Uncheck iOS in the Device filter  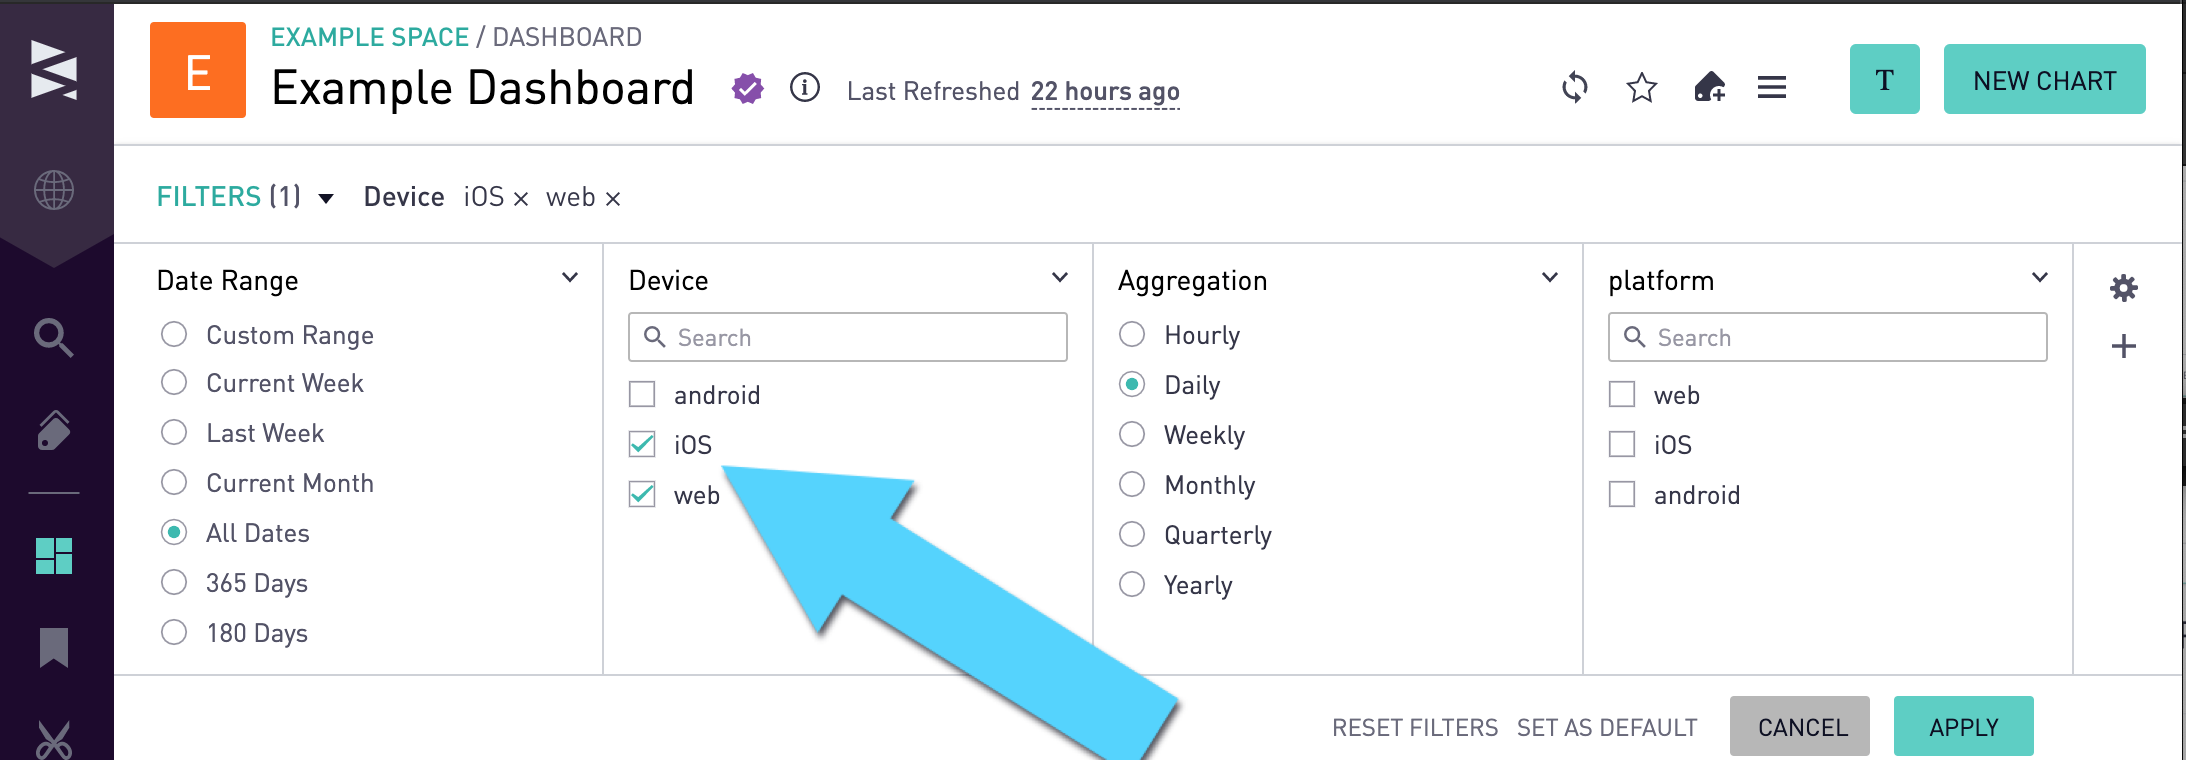click(x=641, y=444)
